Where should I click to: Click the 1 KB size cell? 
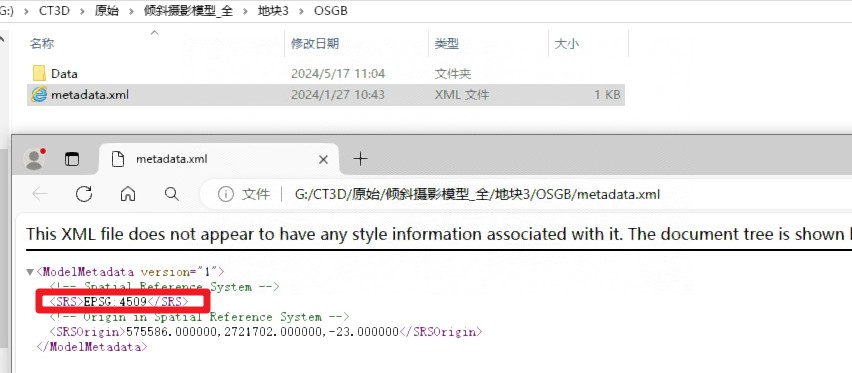[607, 95]
